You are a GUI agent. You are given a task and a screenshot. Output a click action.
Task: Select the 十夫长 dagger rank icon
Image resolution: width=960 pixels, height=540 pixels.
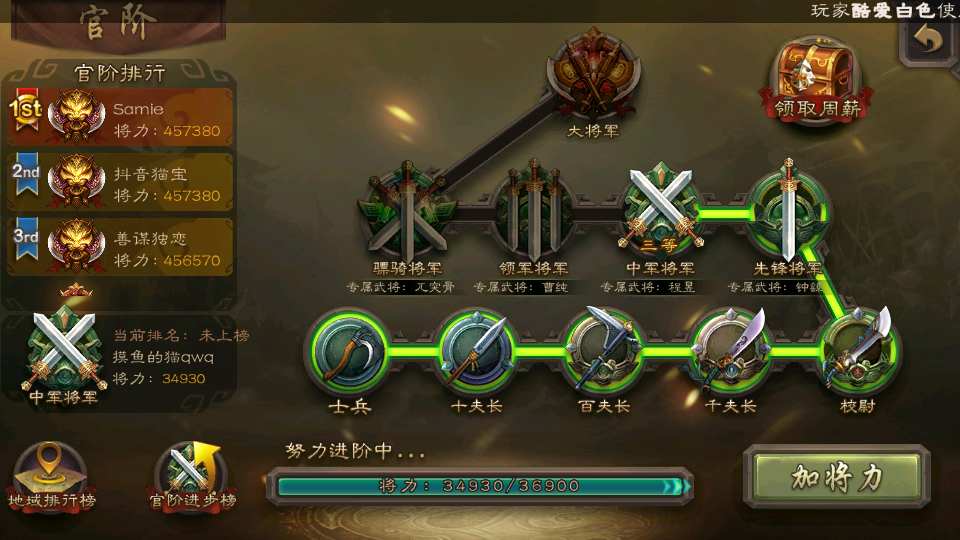(x=476, y=351)
